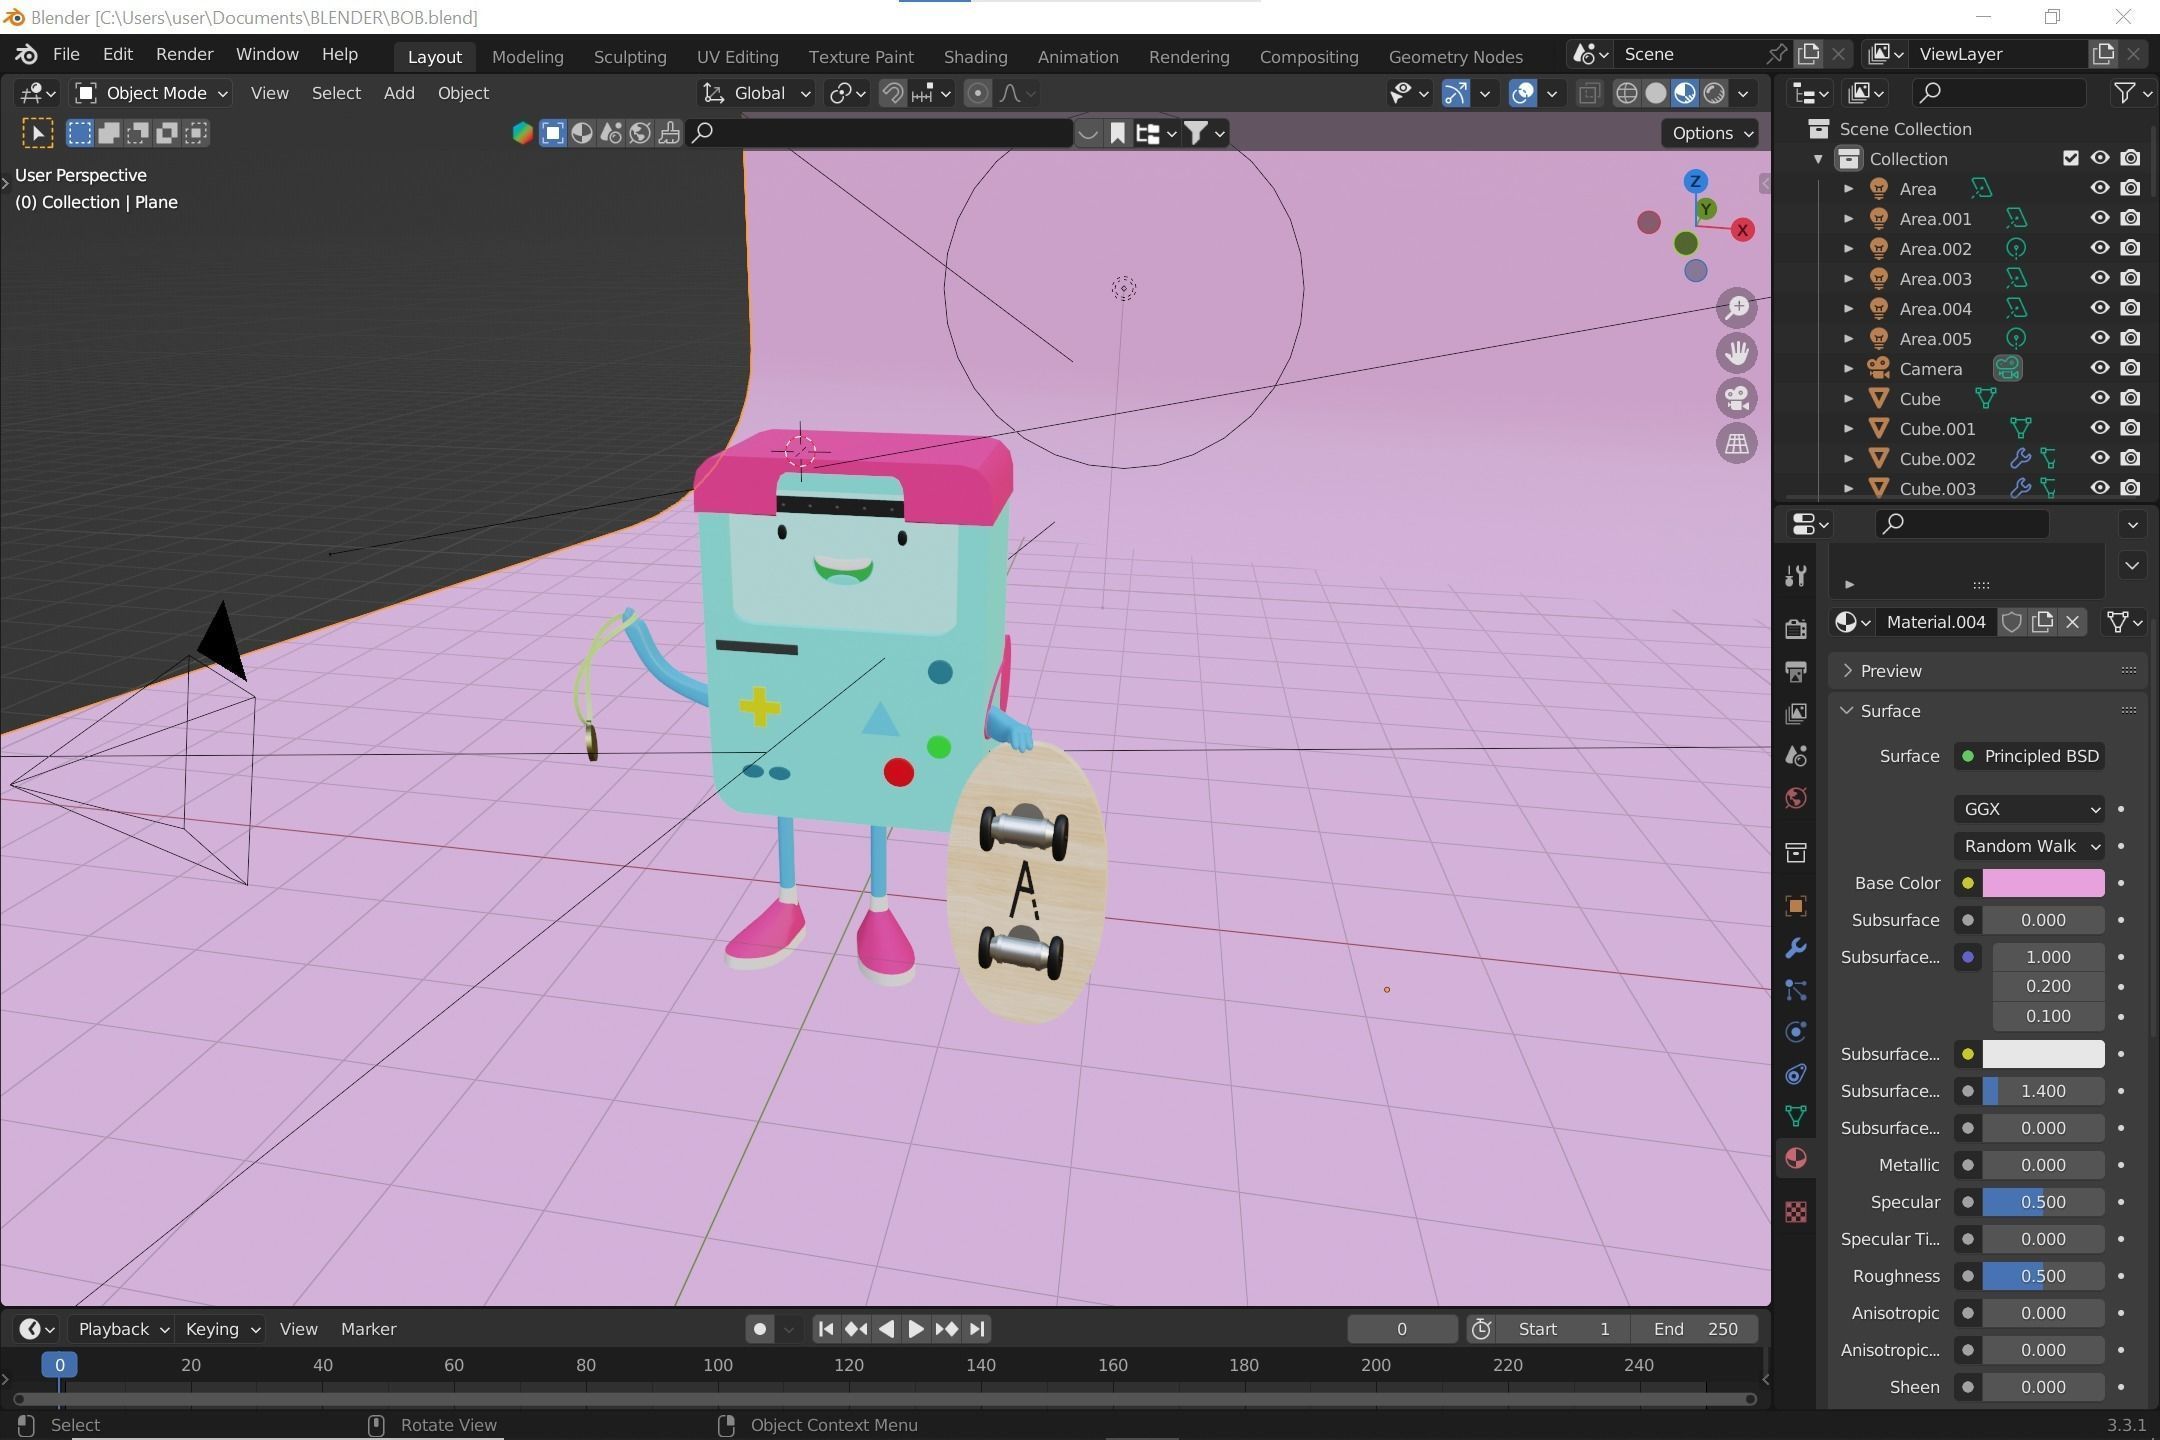This screenshot has height=1440, width=2160.
Task: Open Global transform orientation dropdown
Action: click(756, 93)
